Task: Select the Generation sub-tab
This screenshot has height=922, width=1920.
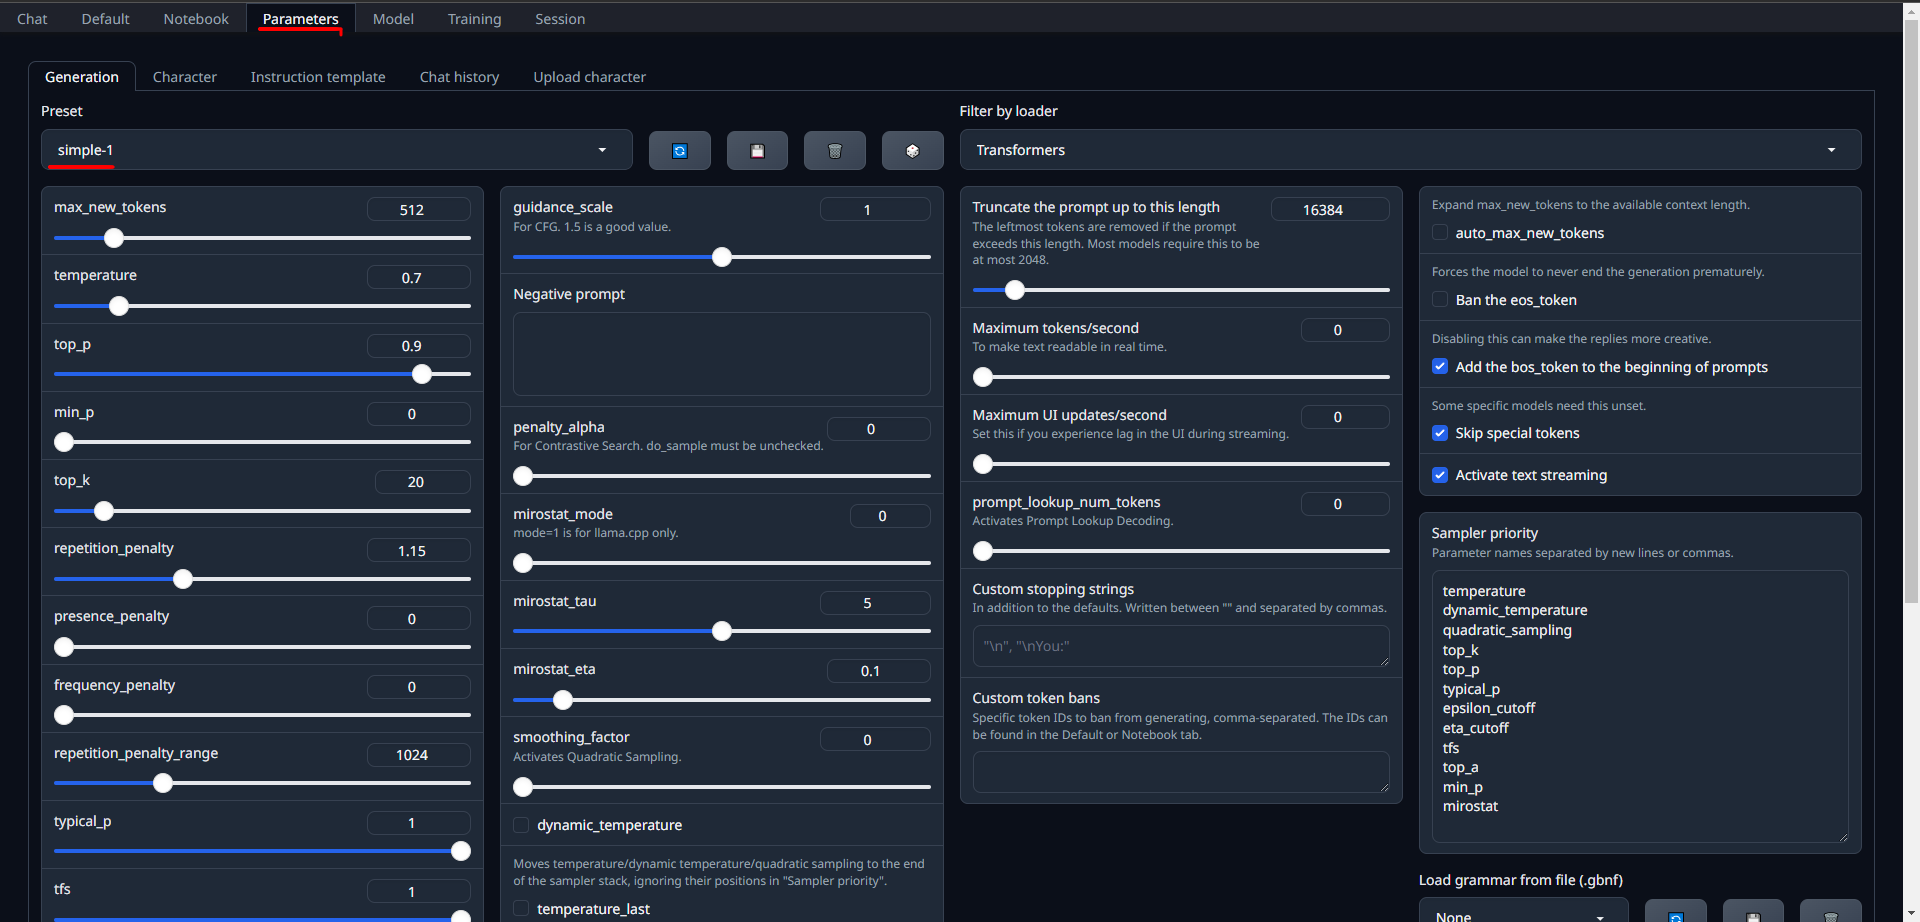Action: click(82, 77)
